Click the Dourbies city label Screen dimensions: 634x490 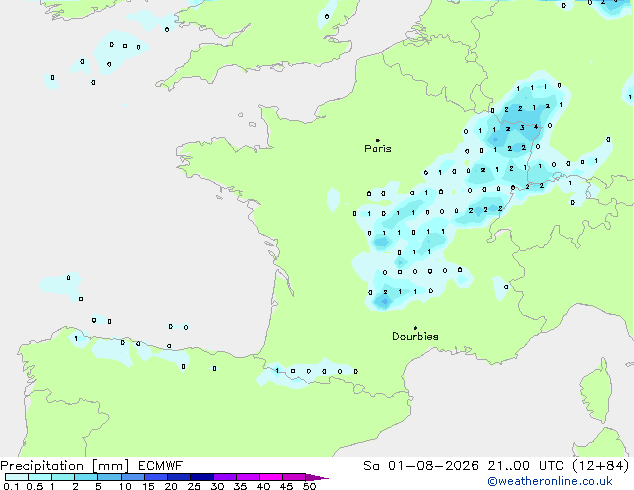click(x=415, y=336)
